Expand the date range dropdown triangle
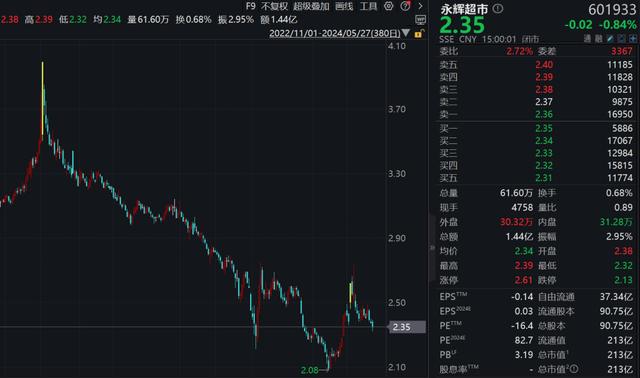This screenshot has width=640, height=378. [x=406, y=33]
